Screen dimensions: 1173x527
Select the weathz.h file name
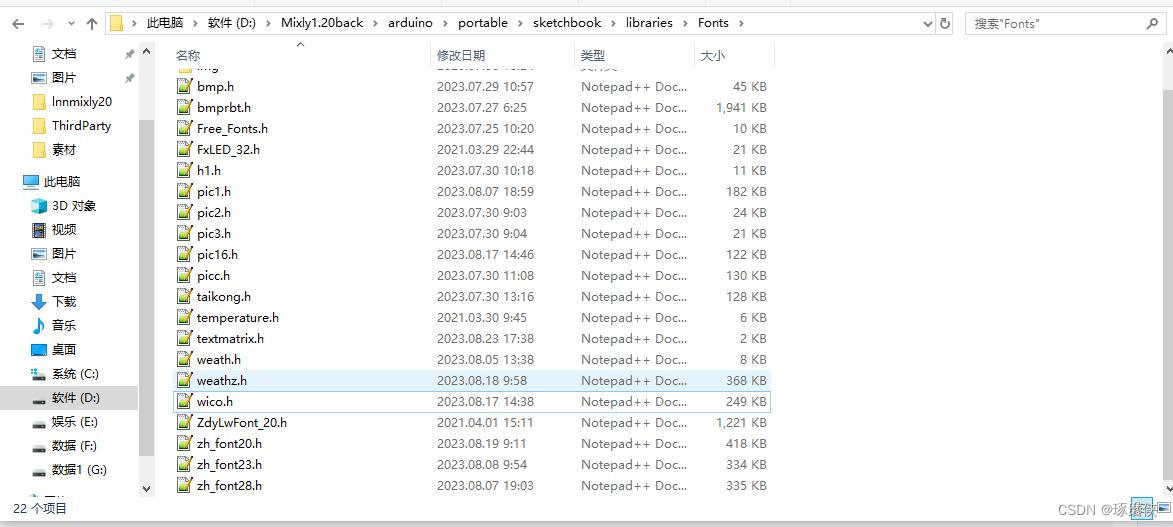coord(221,380)
